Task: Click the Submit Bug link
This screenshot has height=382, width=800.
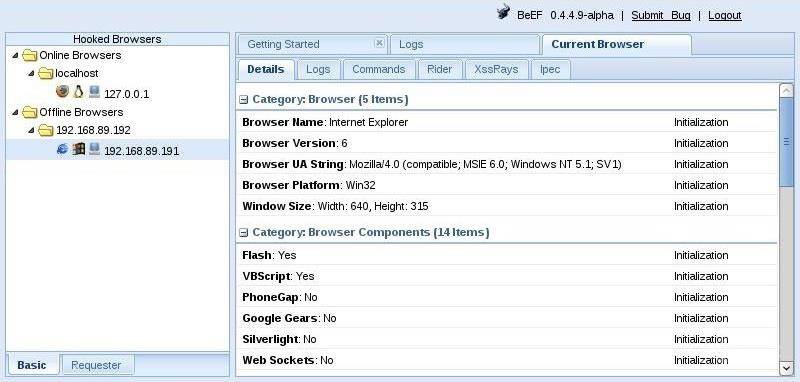Action: (x=661, y=15)
